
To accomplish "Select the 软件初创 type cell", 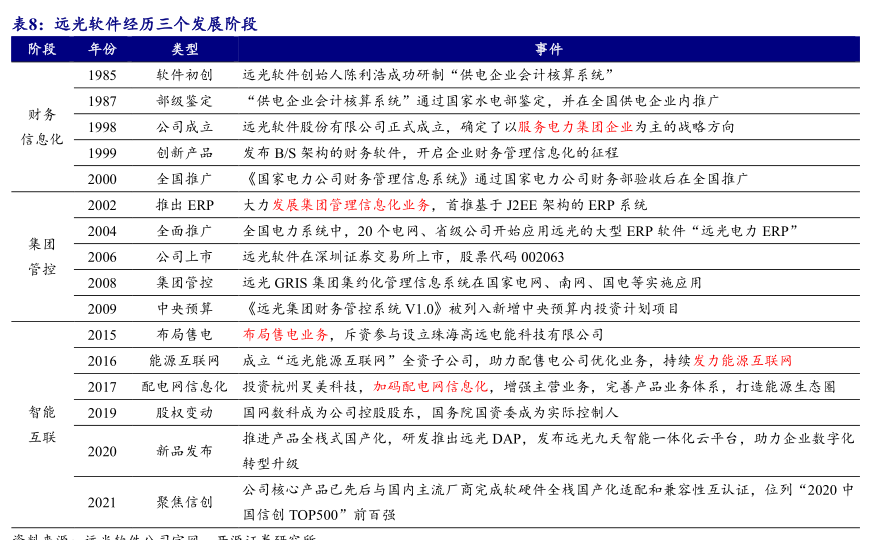I will click(185, 75).
